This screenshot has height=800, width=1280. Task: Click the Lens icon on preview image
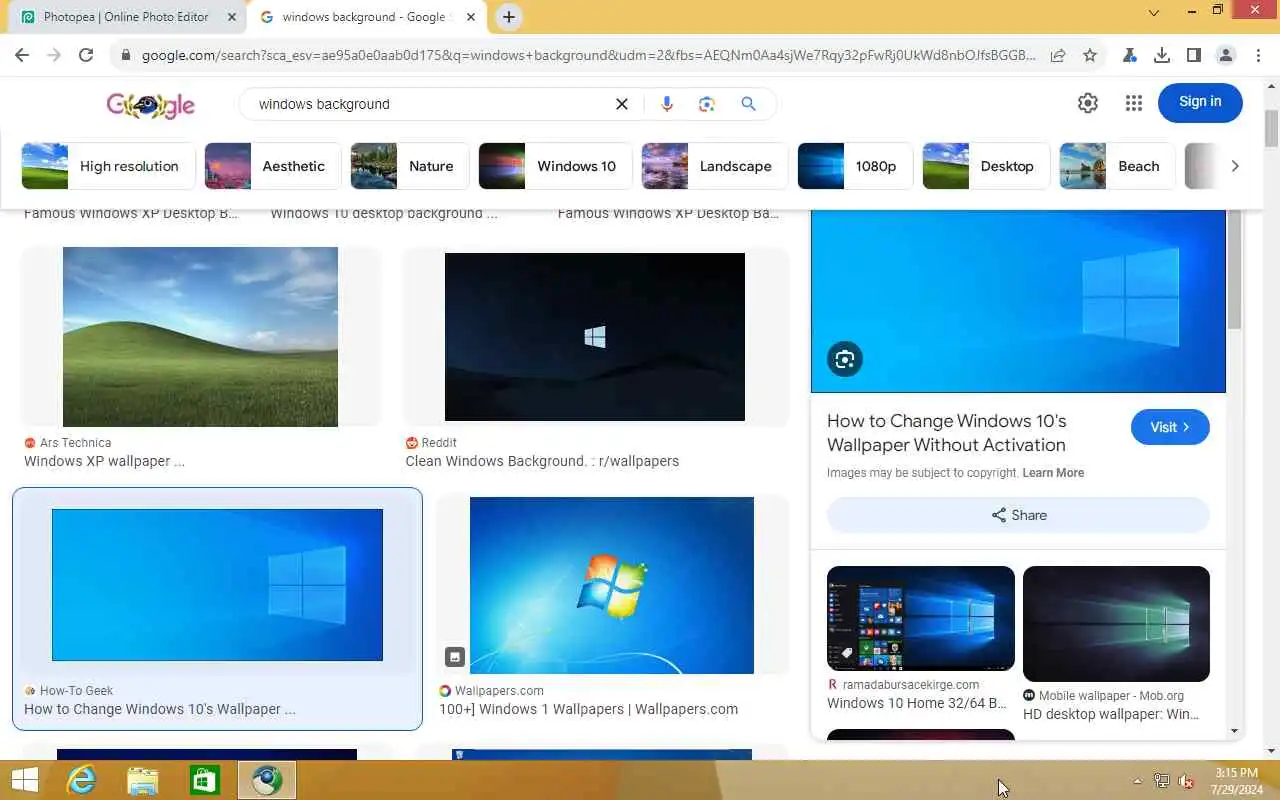(845, 360)
